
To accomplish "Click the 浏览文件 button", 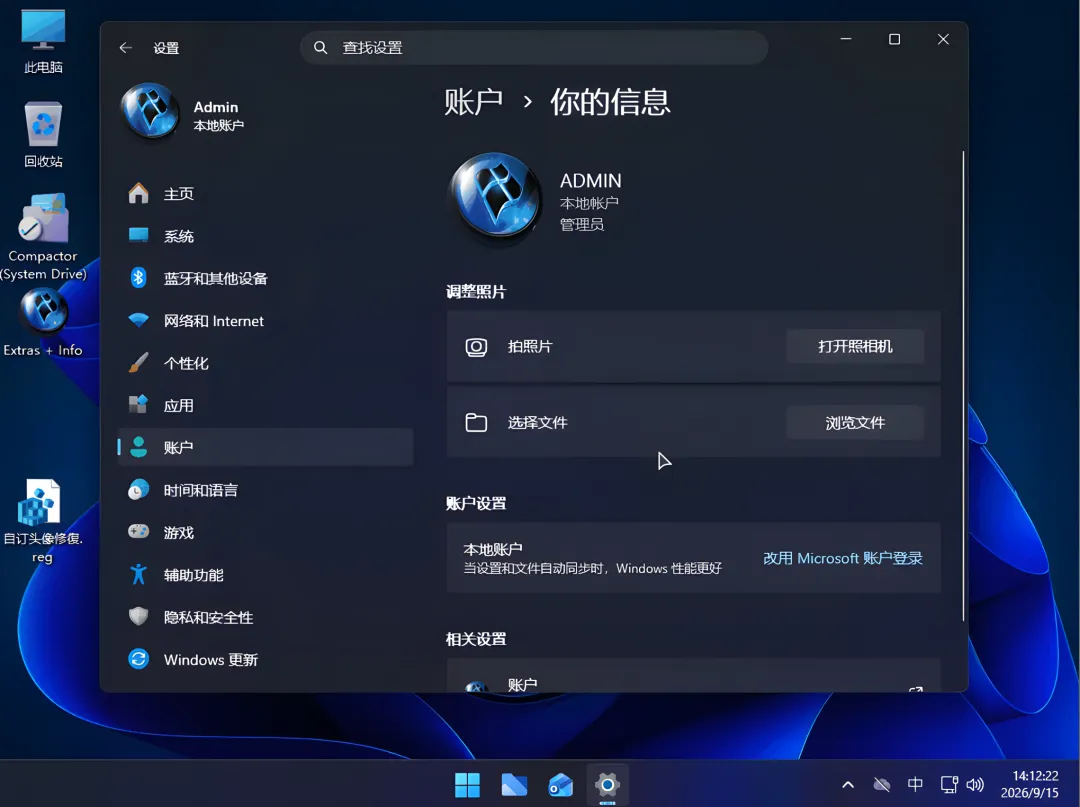I will 855,423.
